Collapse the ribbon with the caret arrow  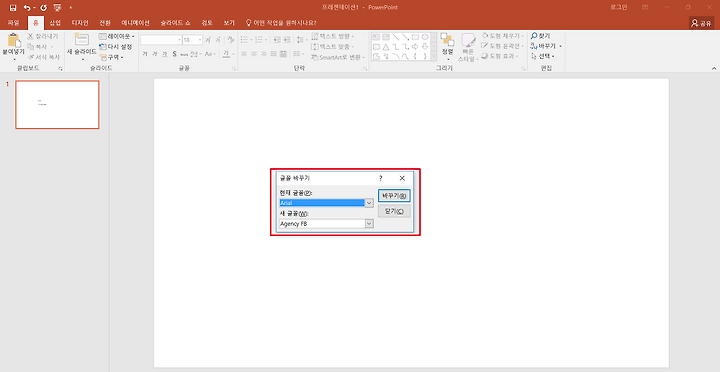tap(714, 68)
